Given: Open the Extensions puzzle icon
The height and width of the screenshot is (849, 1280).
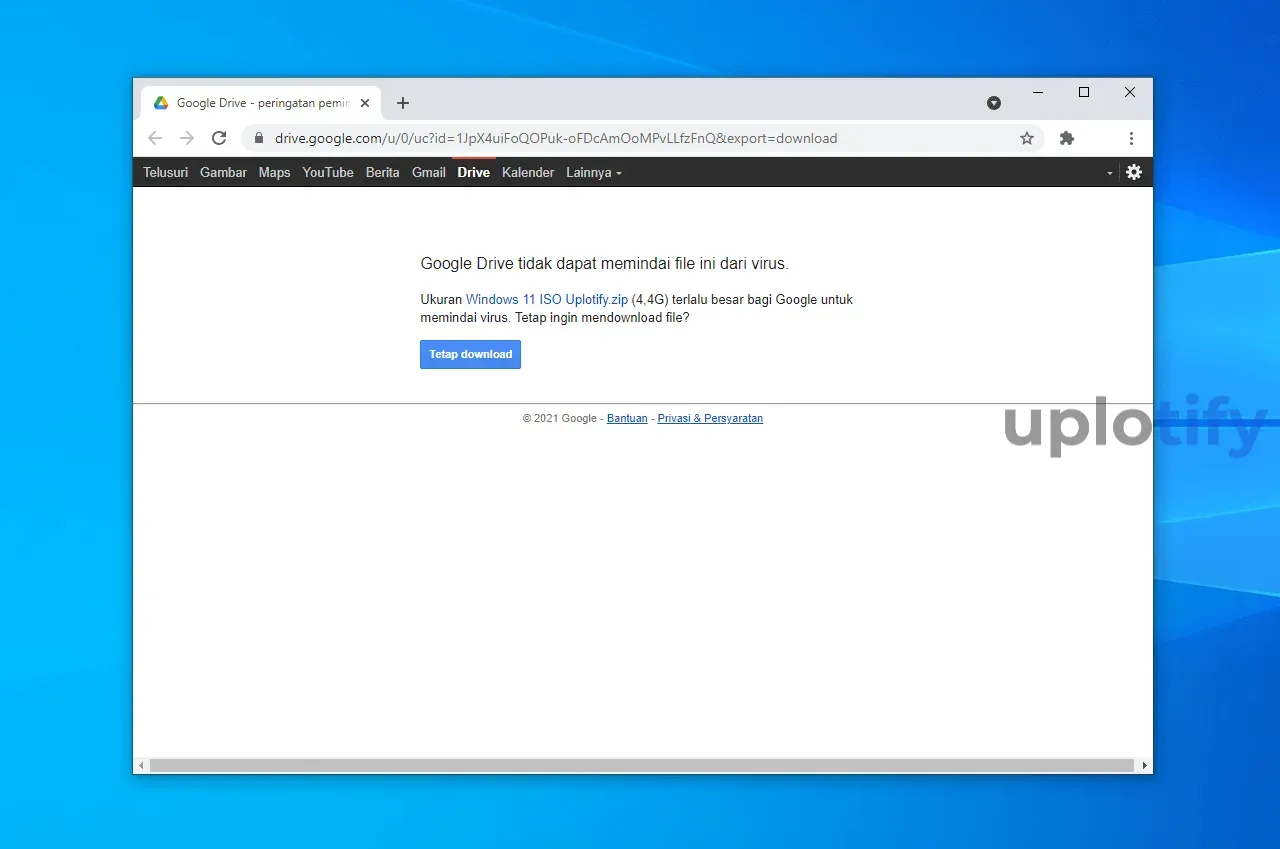Looking at the screenshot, I should click(1067, 138).
